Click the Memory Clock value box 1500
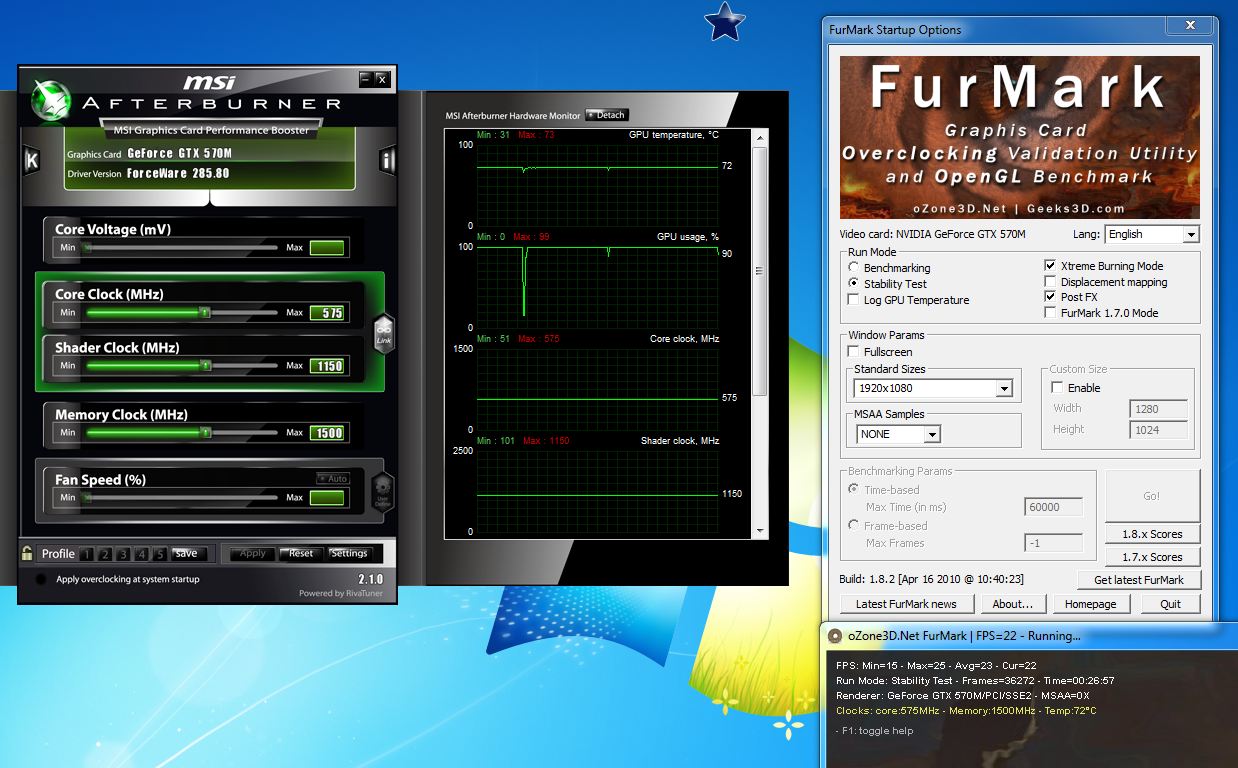The height and width of the screenshot is (768, 1238). pos(328,433)
